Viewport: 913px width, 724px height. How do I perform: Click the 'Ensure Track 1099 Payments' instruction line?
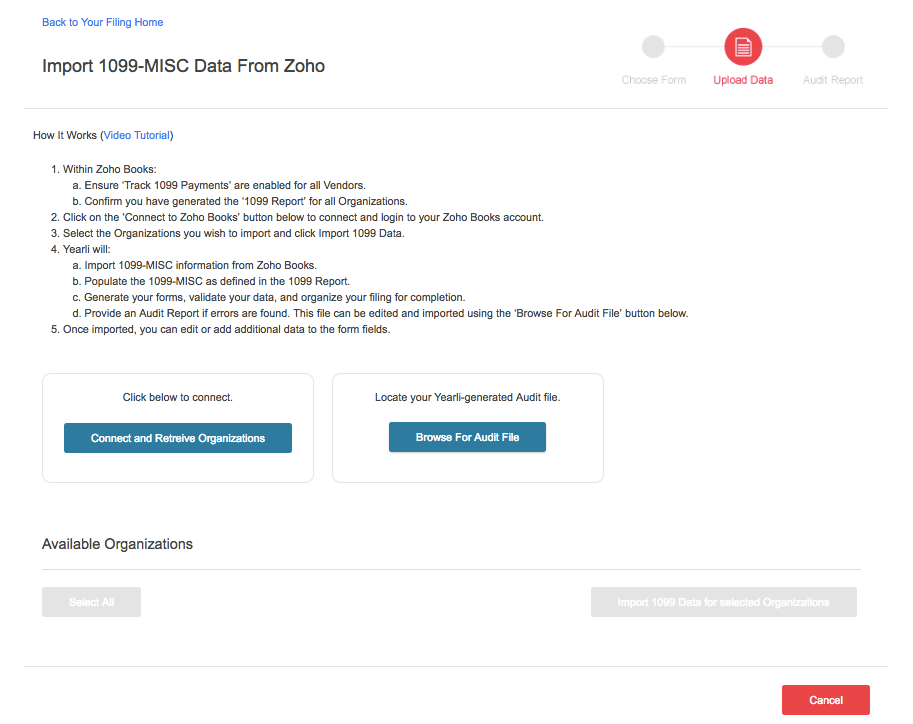tap(225, 185)
